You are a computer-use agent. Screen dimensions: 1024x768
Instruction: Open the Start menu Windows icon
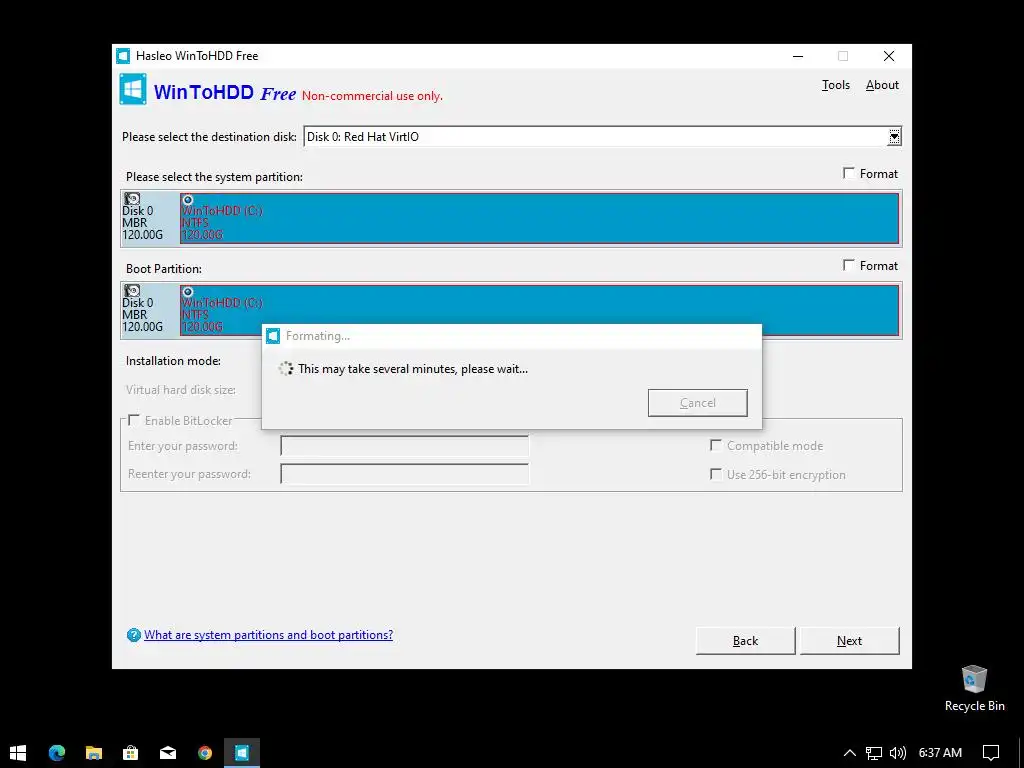click(18, 753)
